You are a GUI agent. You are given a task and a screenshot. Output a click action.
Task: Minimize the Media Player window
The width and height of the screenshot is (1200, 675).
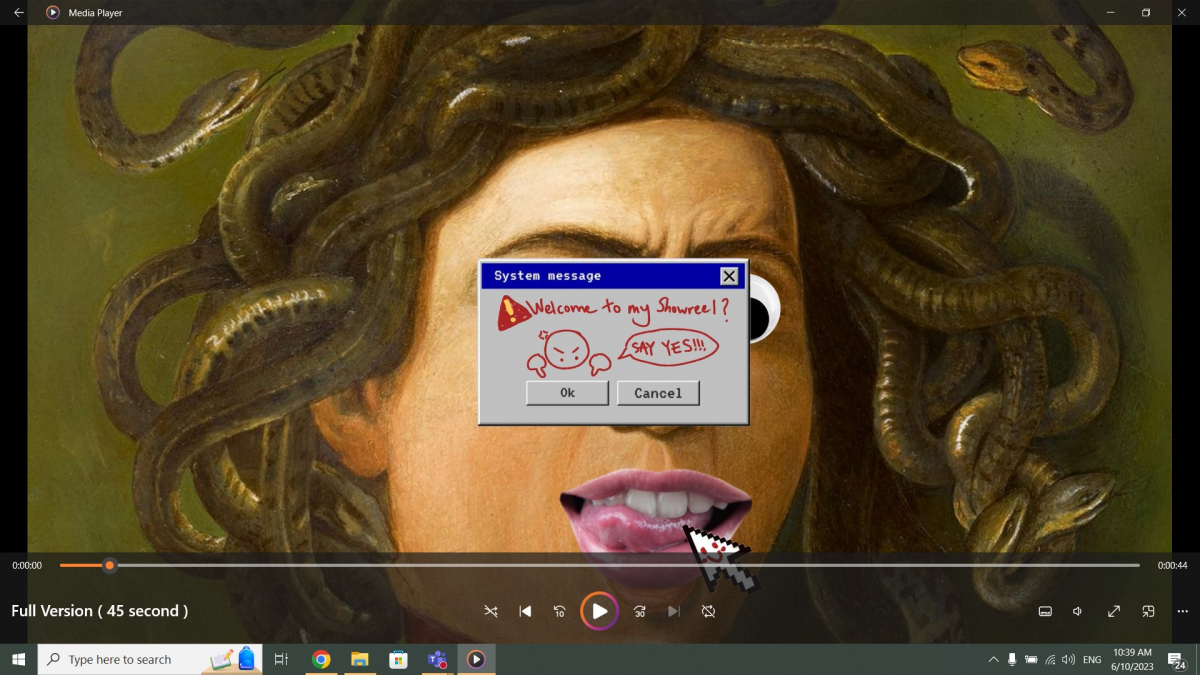[1111, 13]
